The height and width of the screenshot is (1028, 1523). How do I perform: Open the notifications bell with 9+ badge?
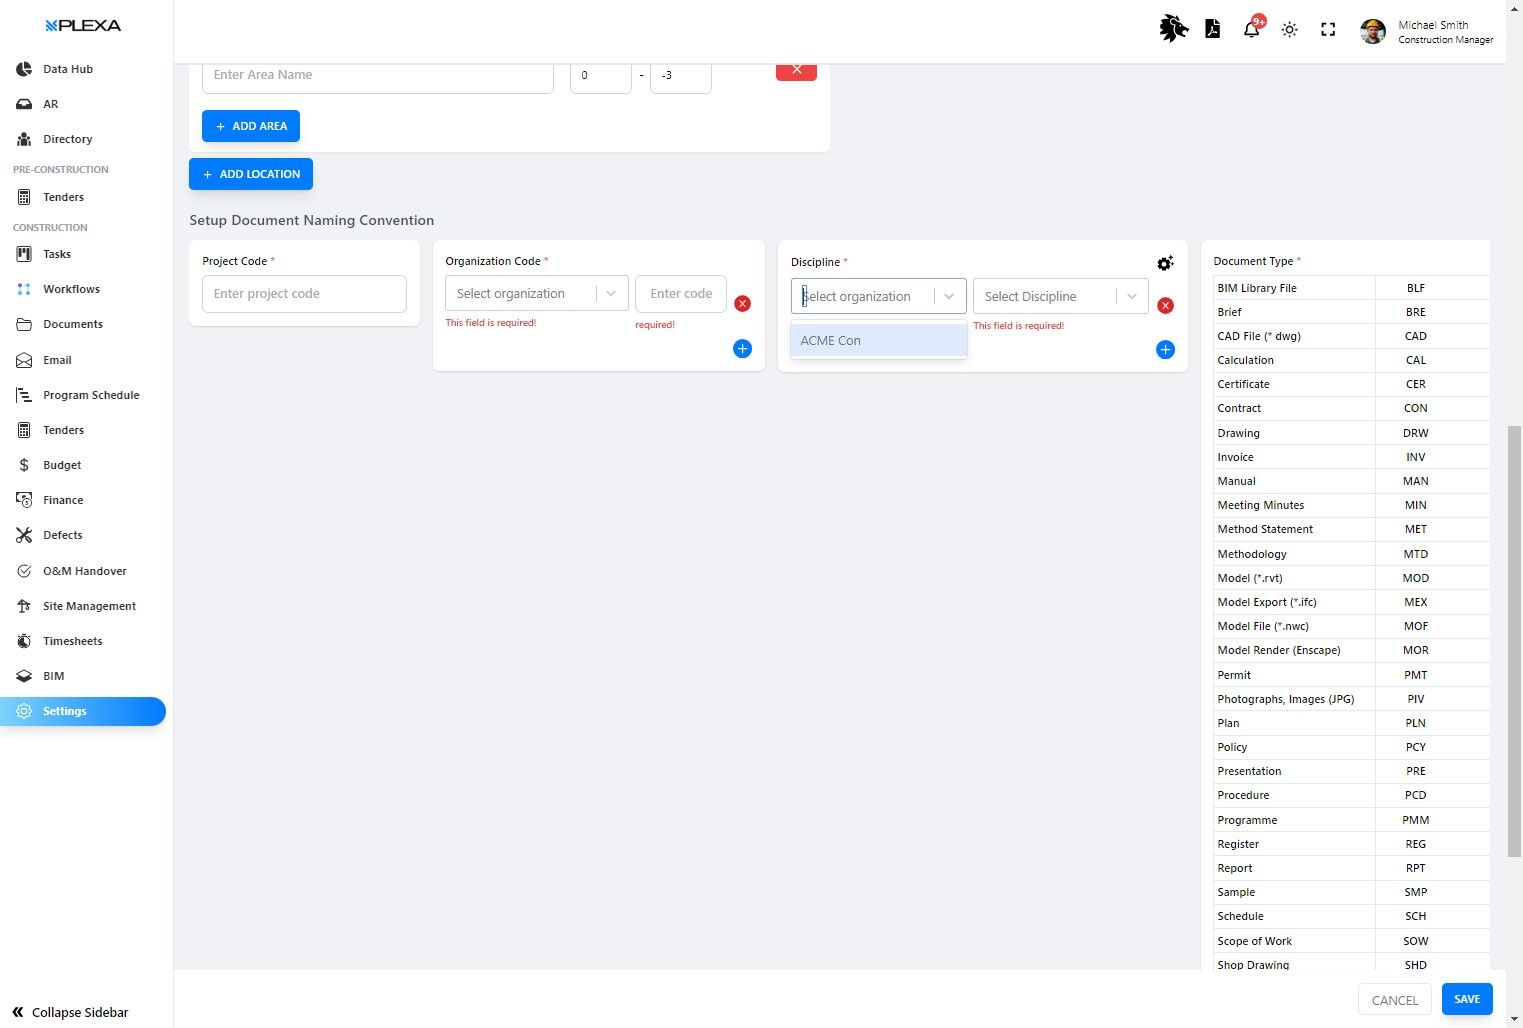coord(1250,29)
